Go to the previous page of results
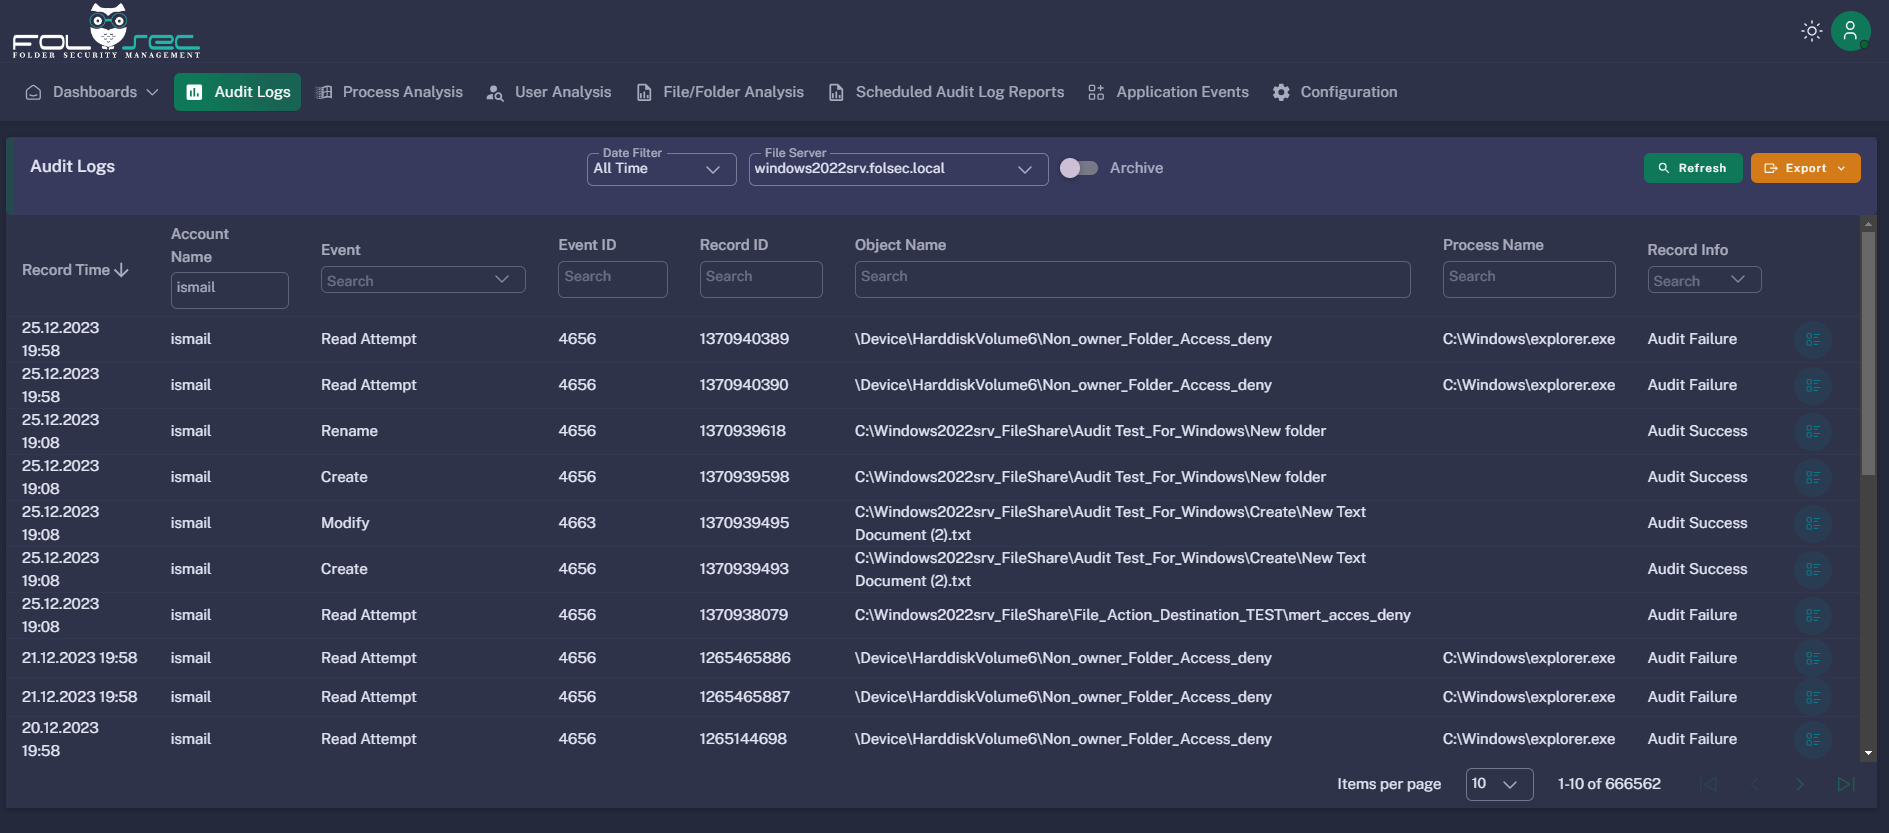1889x833 pixels. (1754, 784)
